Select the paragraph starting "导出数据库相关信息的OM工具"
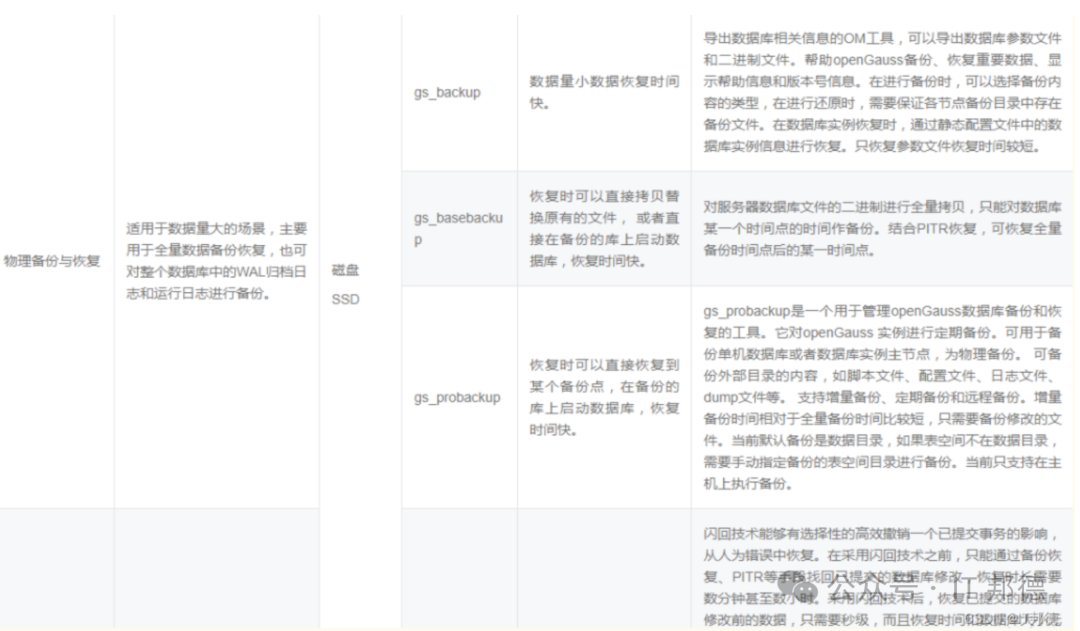The width and height of the screenshot is (1080, 631). [882, 92]
